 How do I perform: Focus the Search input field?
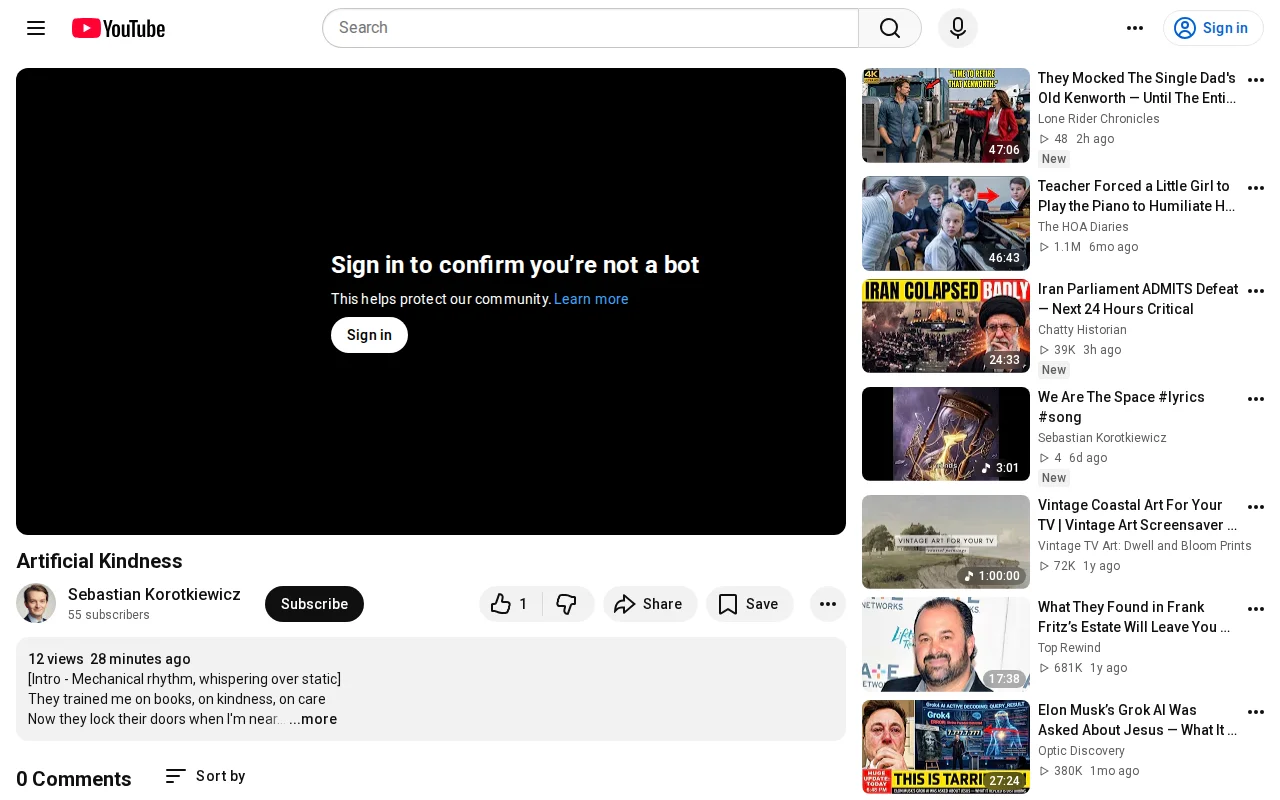(590, 28)
